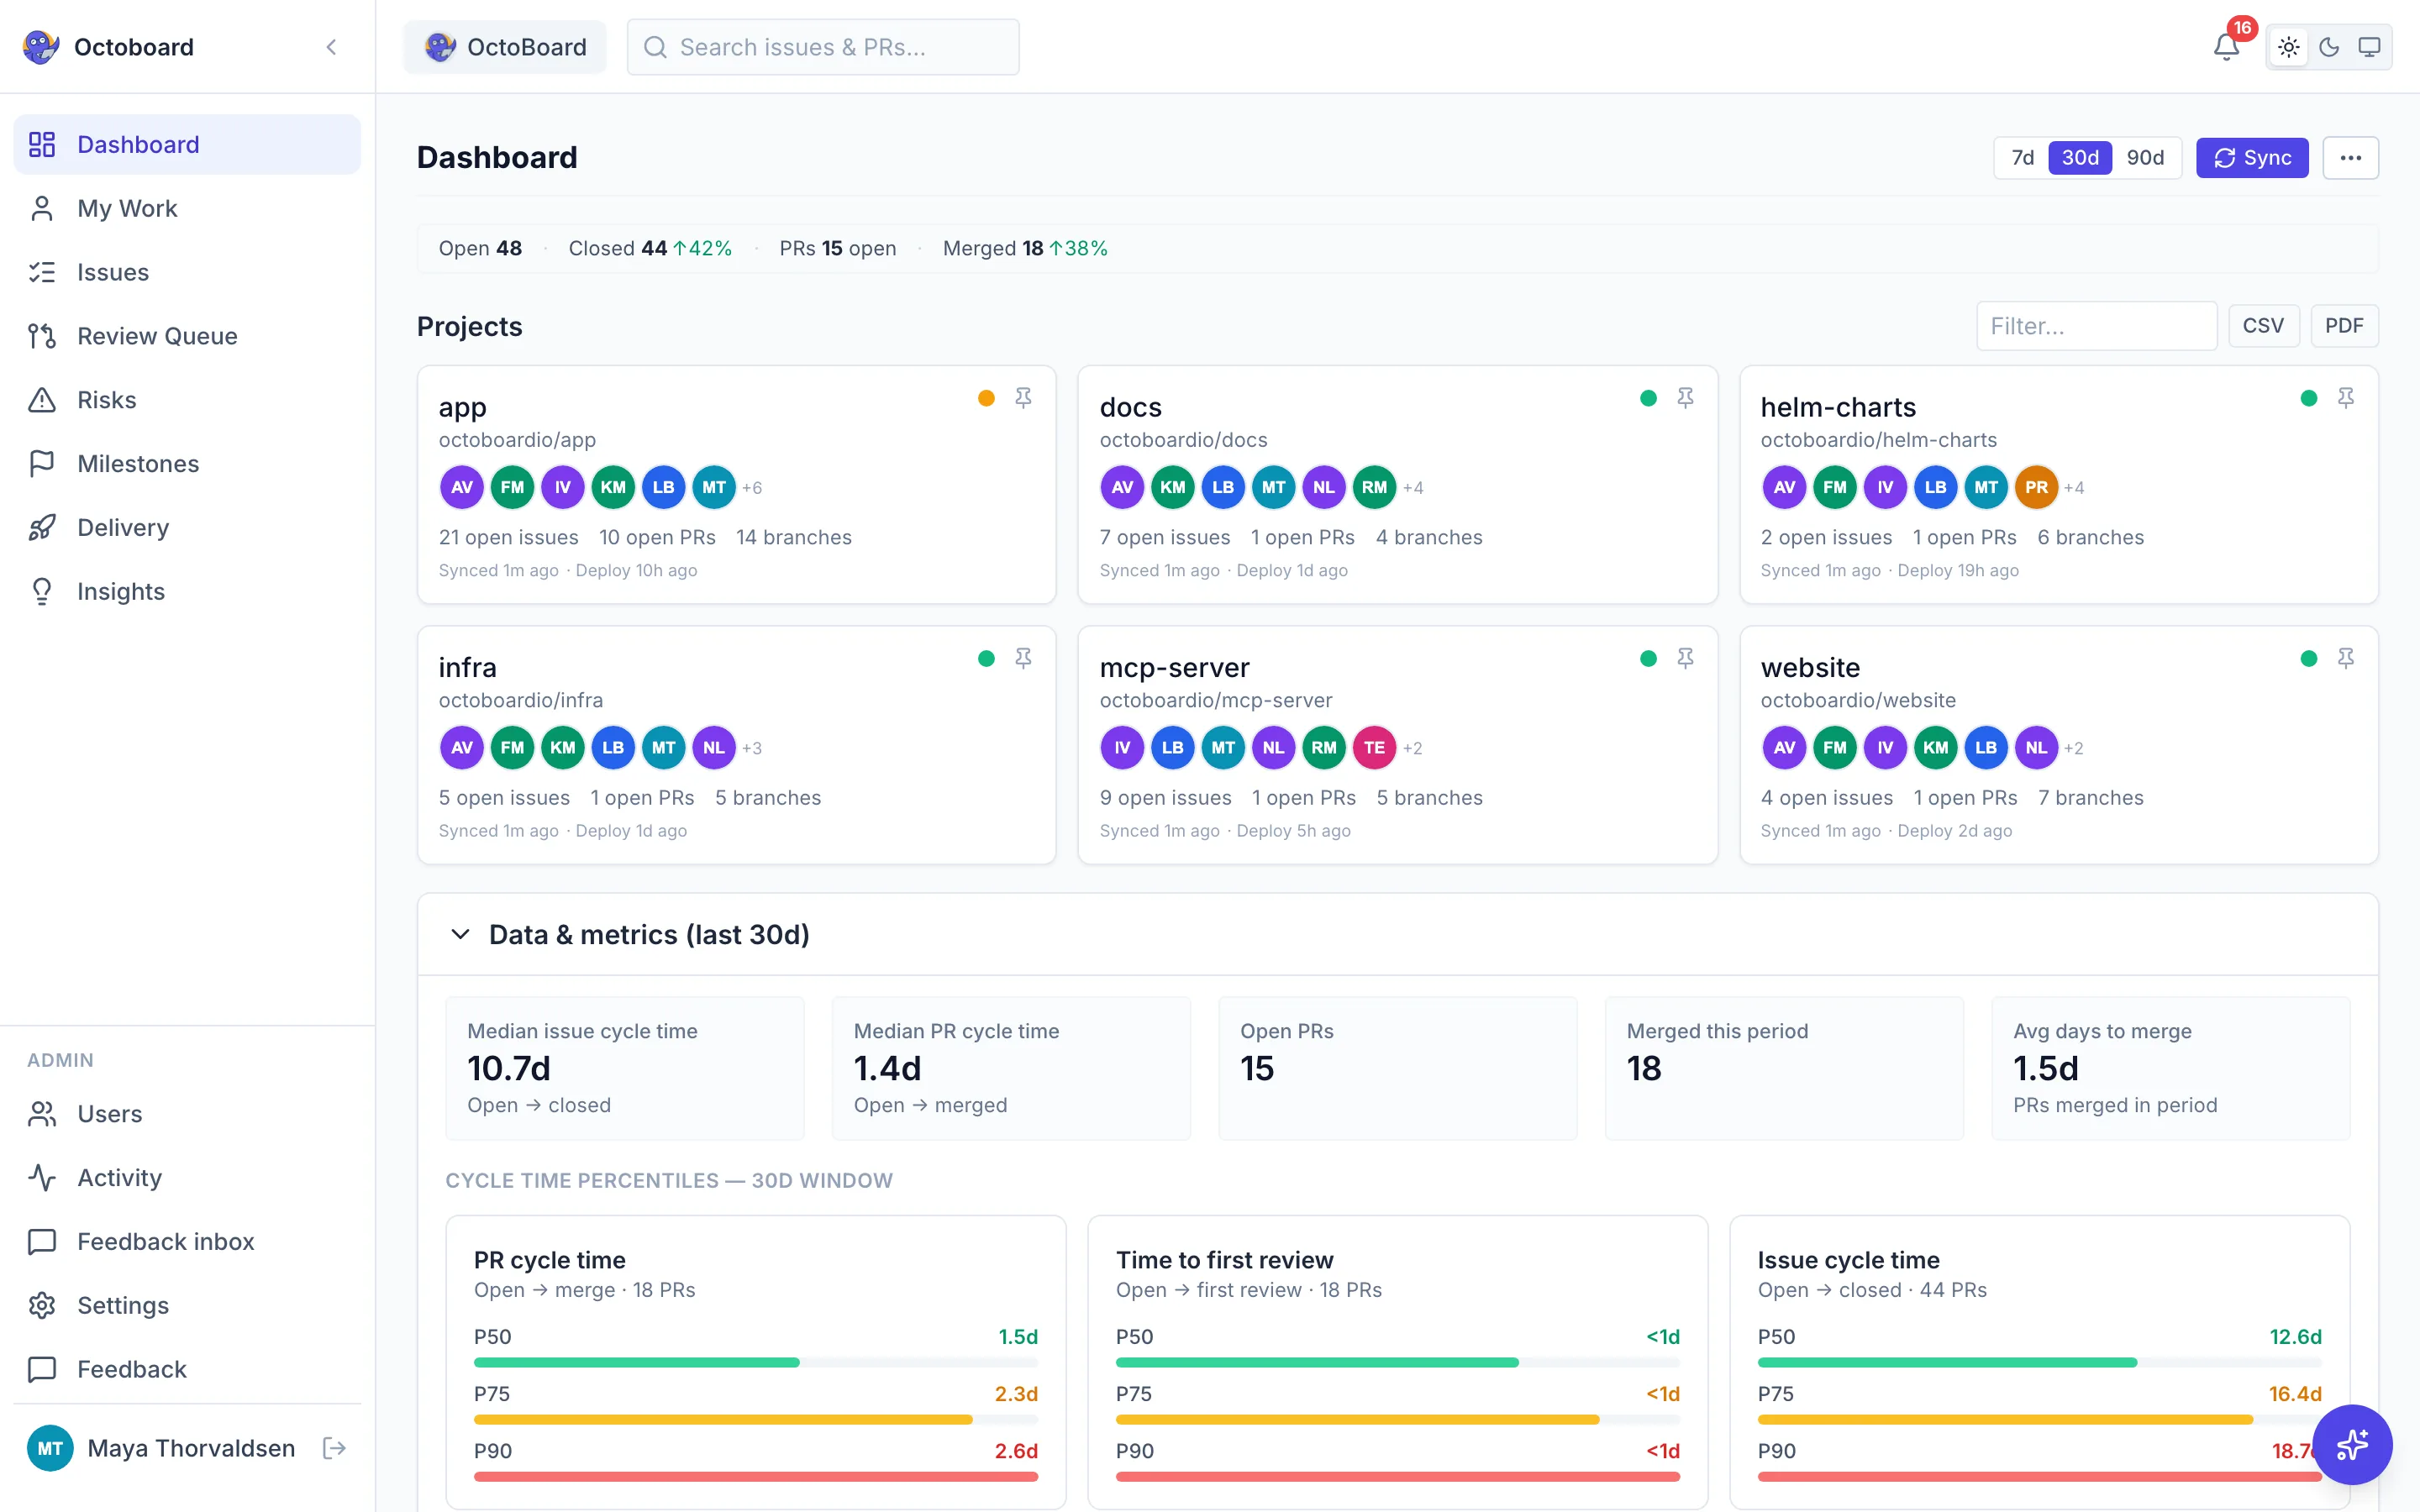
Task: Click the +6 more contributors on app
Action: tap(752, 488)
